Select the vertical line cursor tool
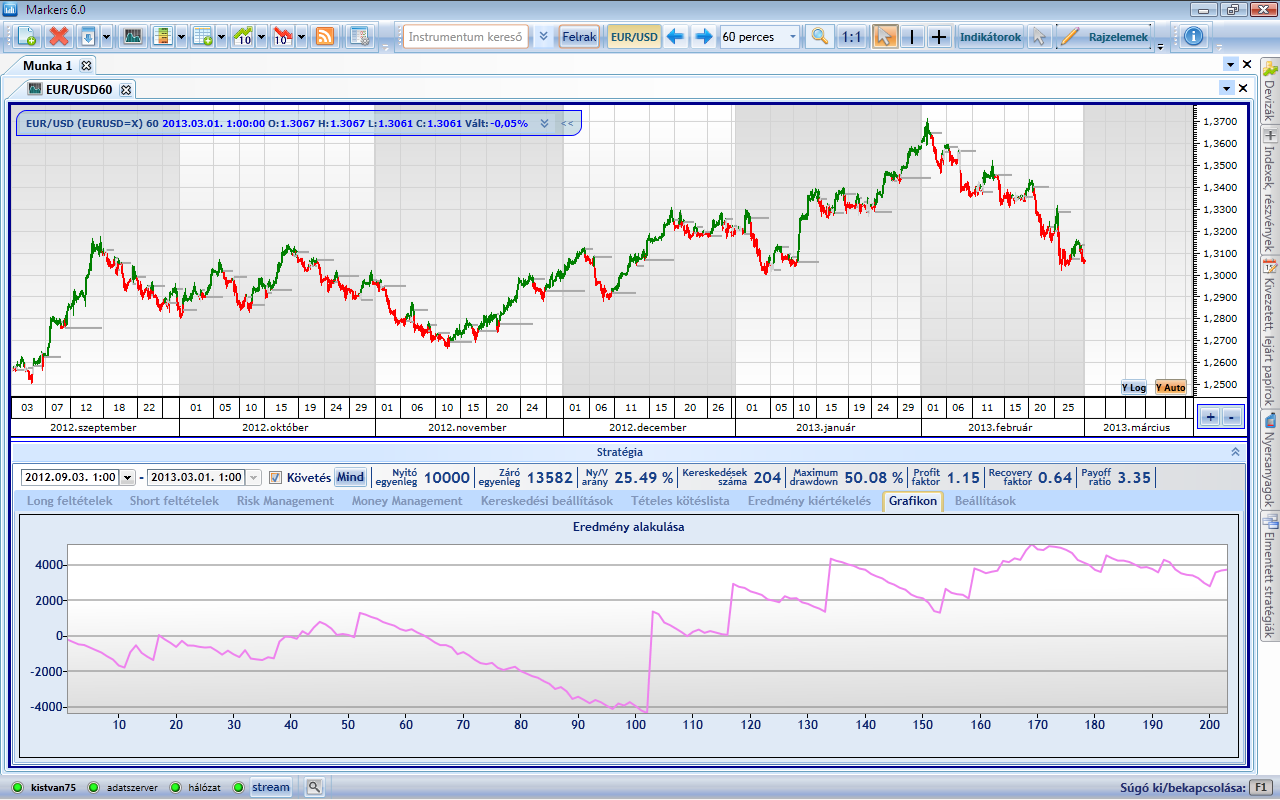The image size is (1280, 800). point(912,37)
